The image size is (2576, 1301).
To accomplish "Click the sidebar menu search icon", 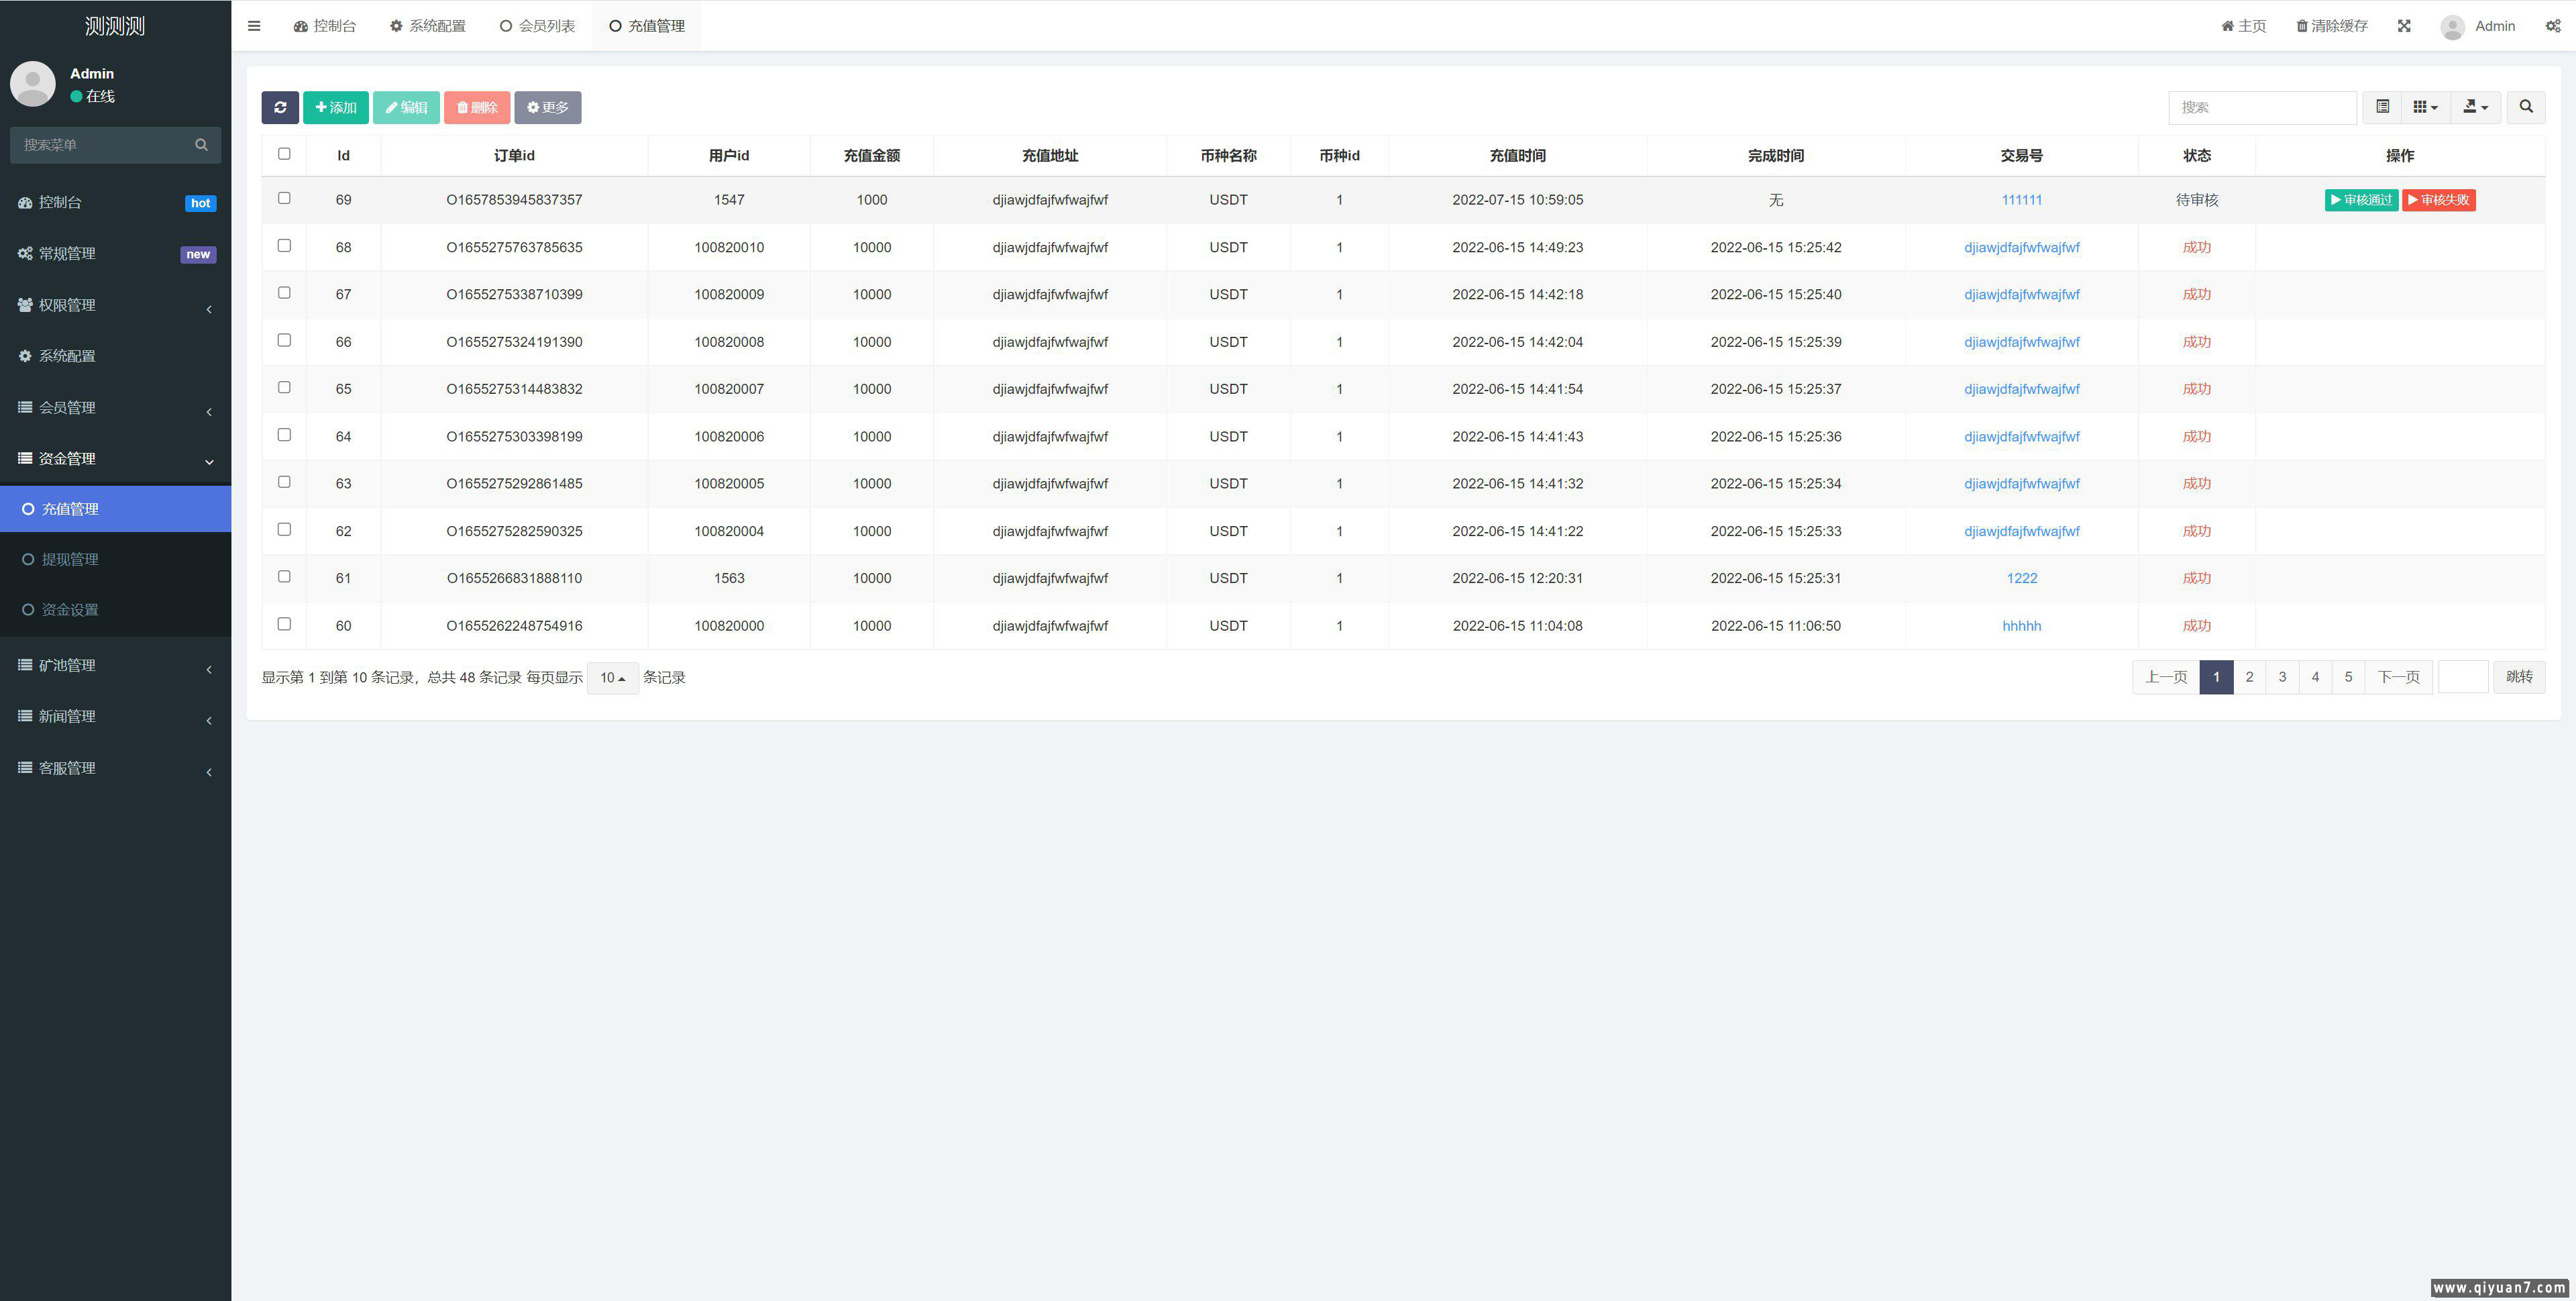I will click(201, 145).
